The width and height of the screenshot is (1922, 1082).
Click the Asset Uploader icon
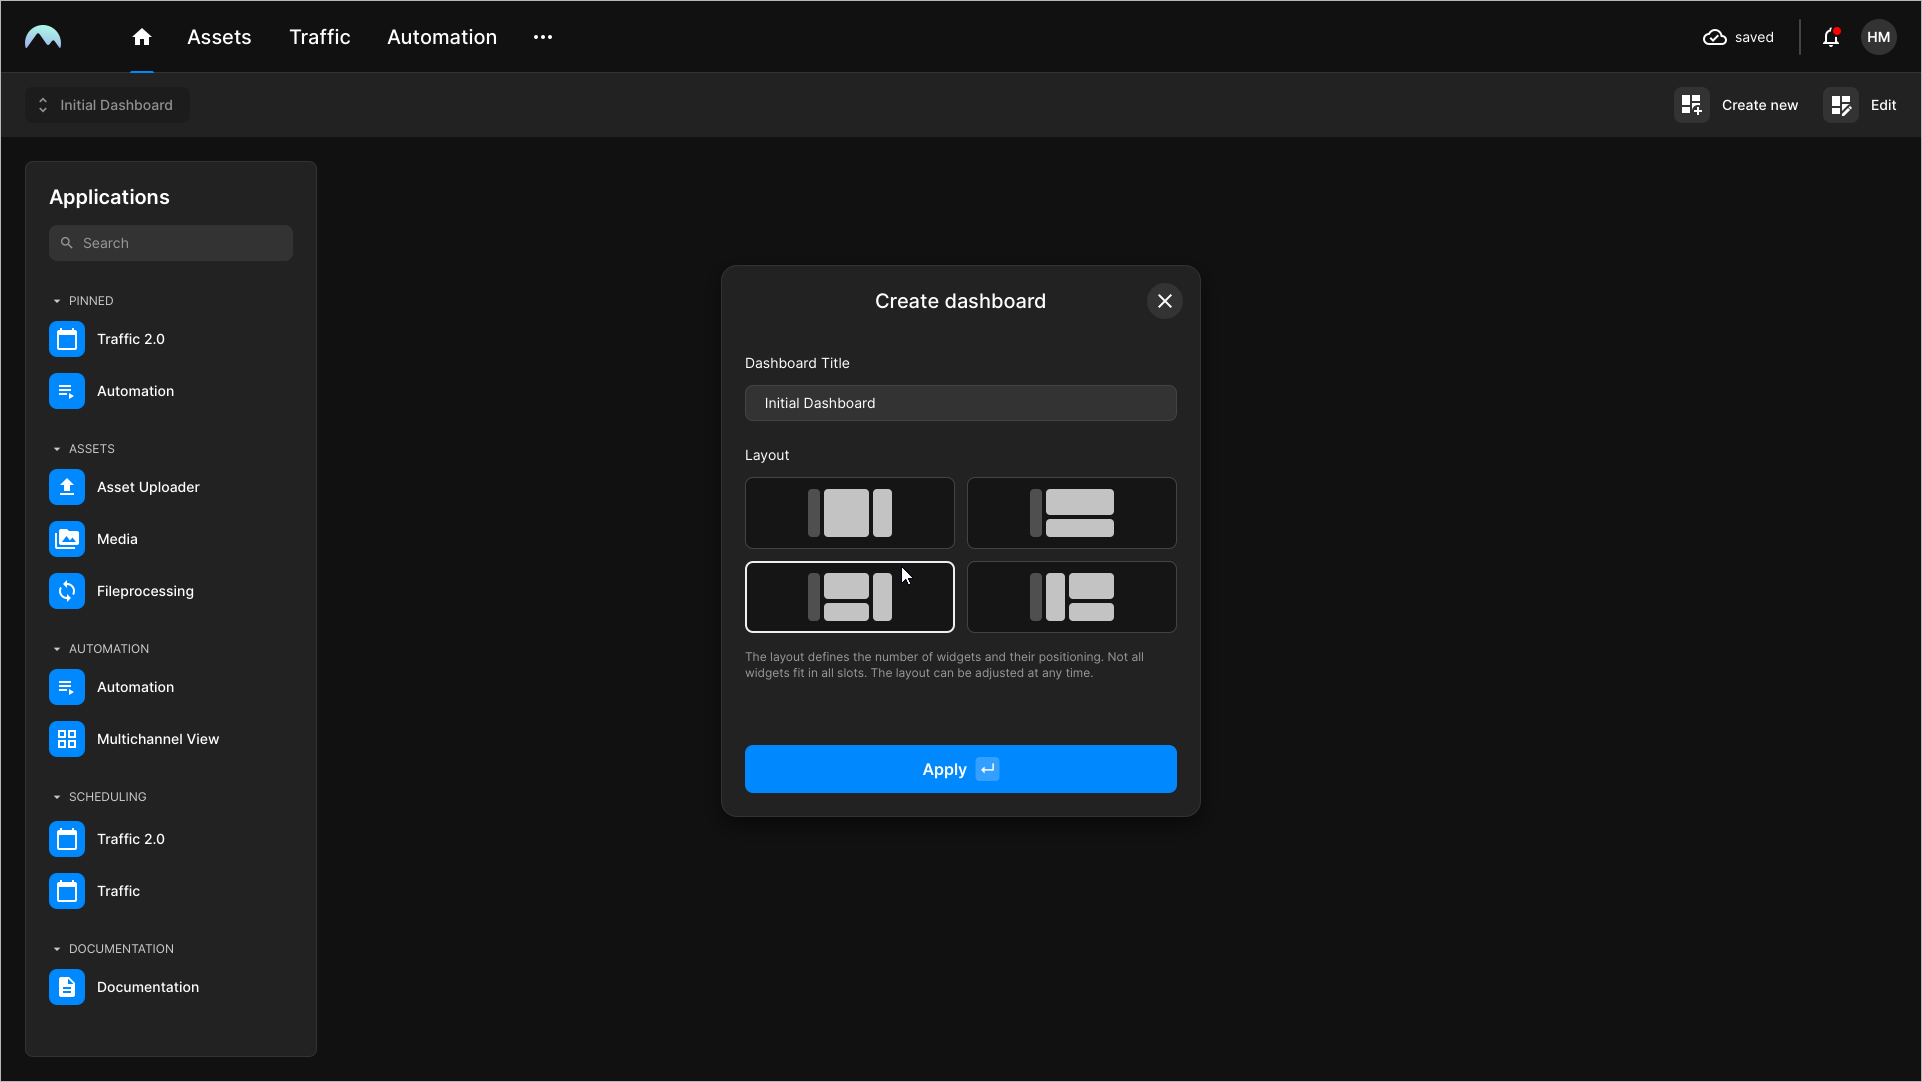pyautogui.click(x=66, y=487)
